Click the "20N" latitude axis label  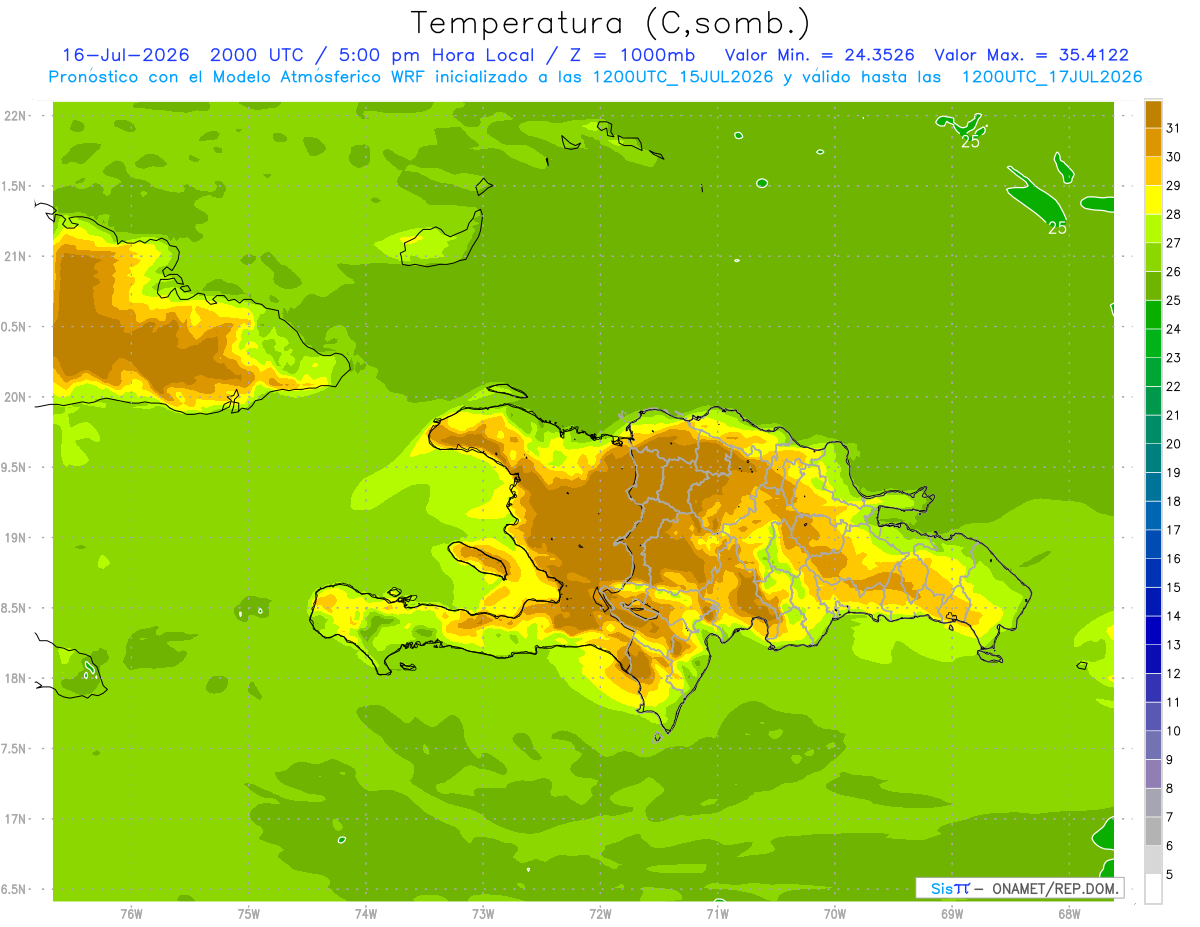(16, 397)
